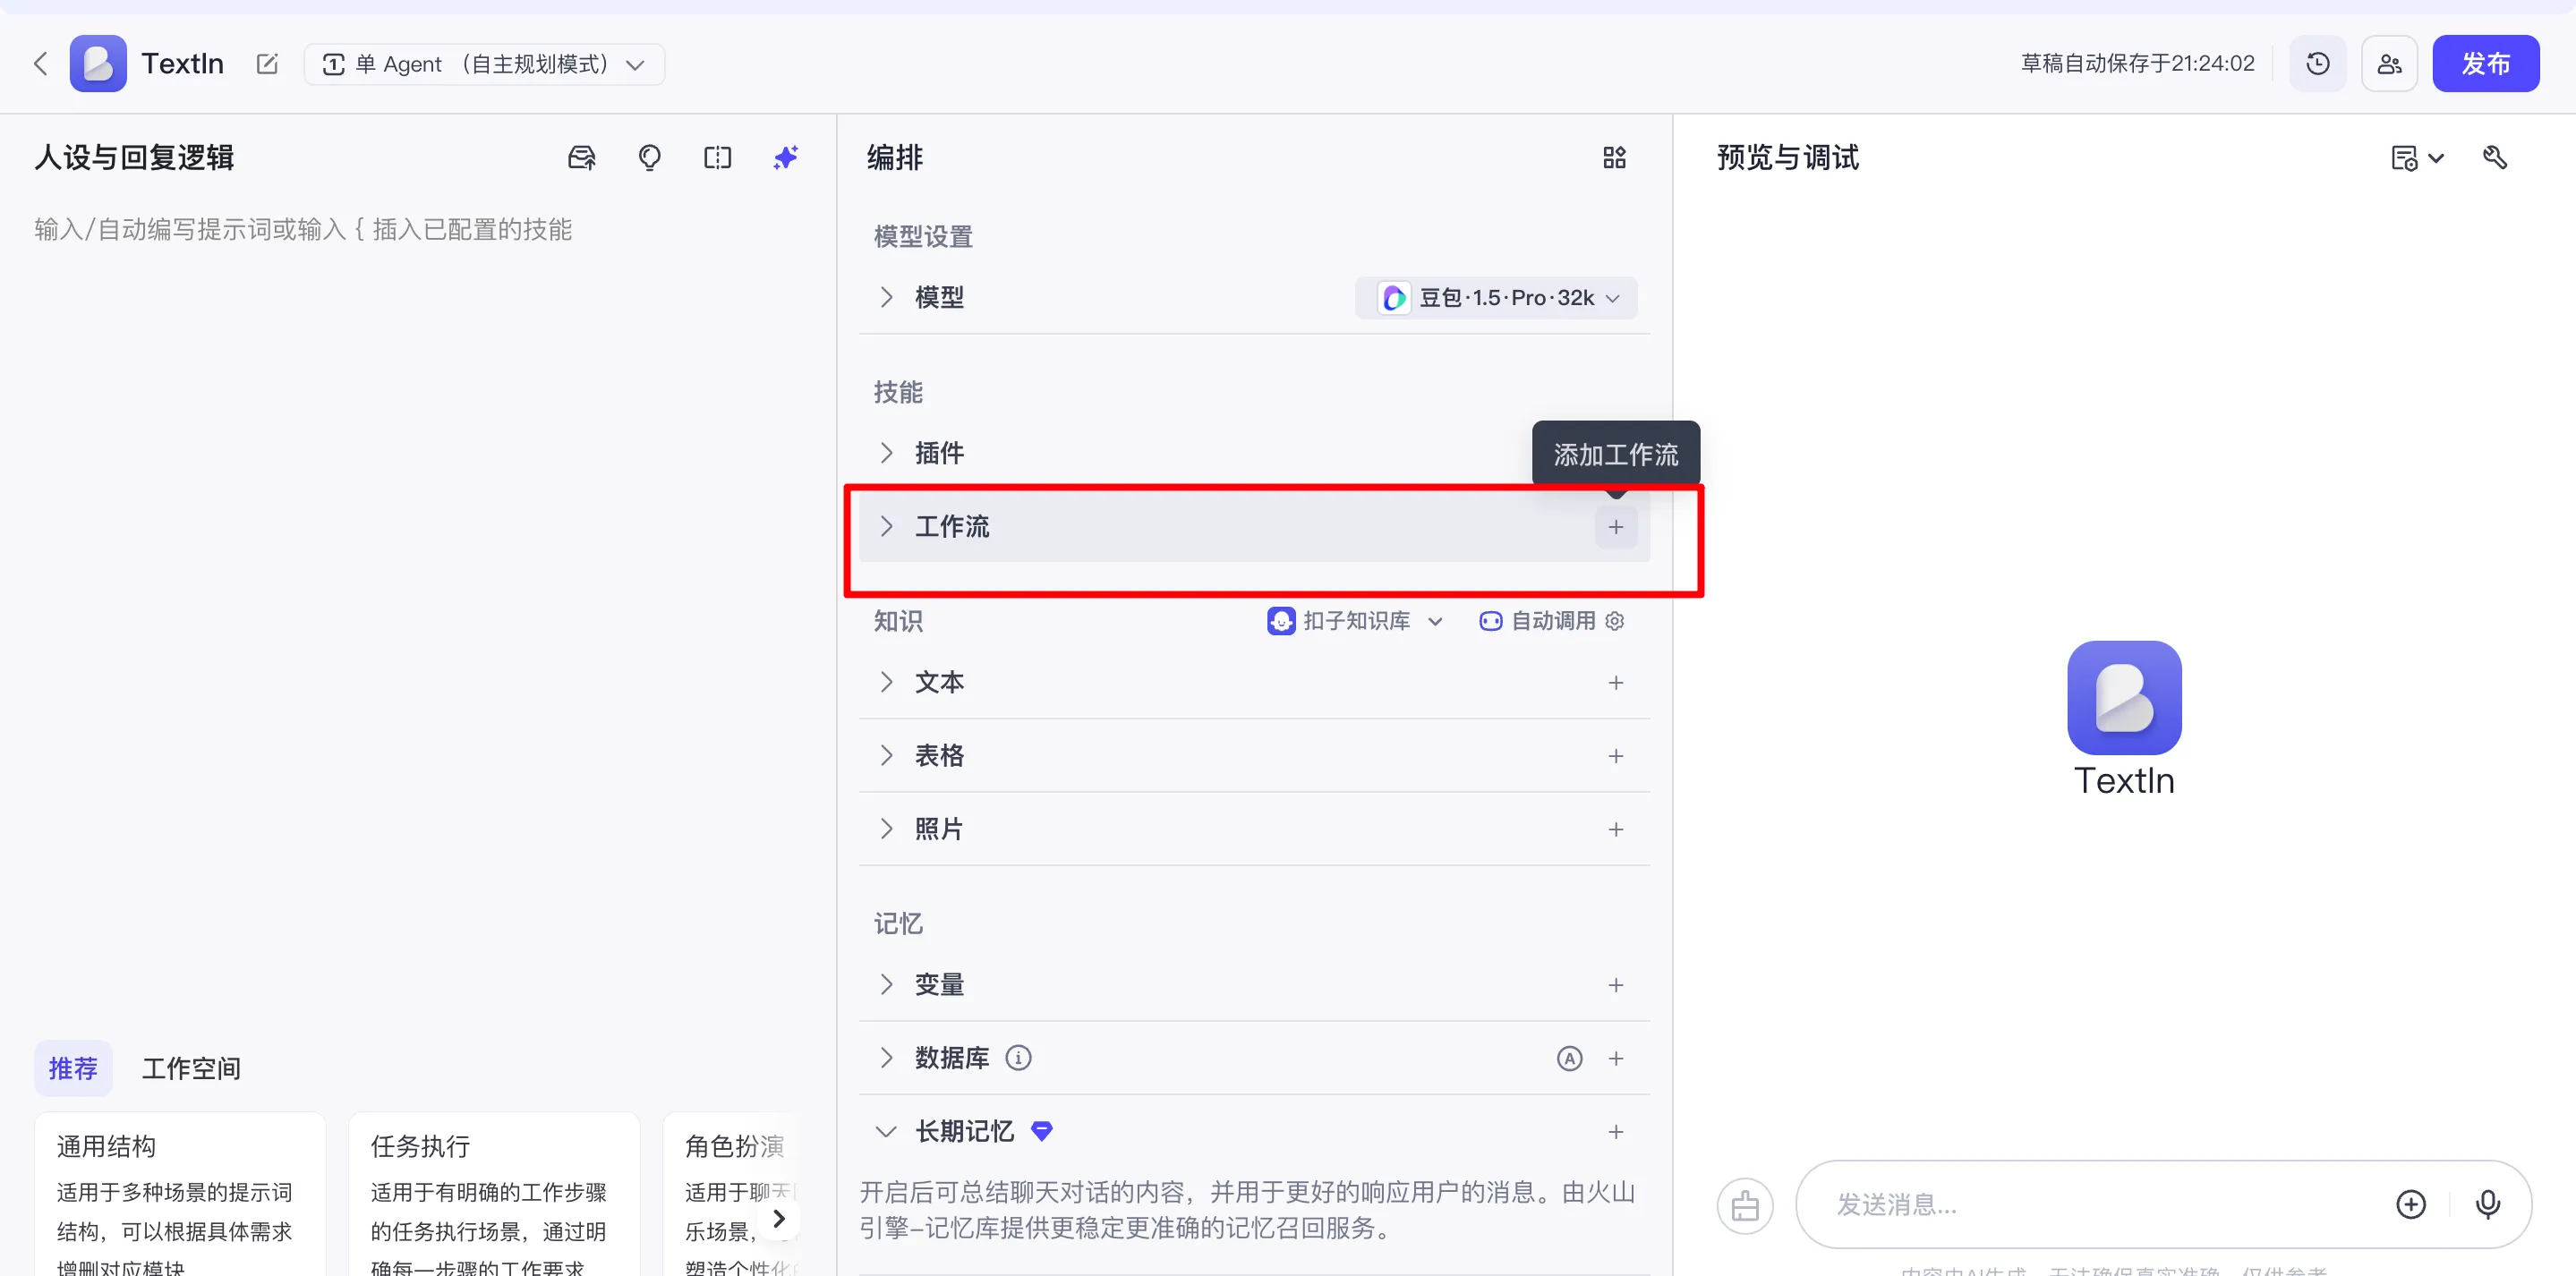The height and width of the screenshot is (1276, 2576).
Task: Switch to the 工作空间 tab
Action: (191, 1068)
